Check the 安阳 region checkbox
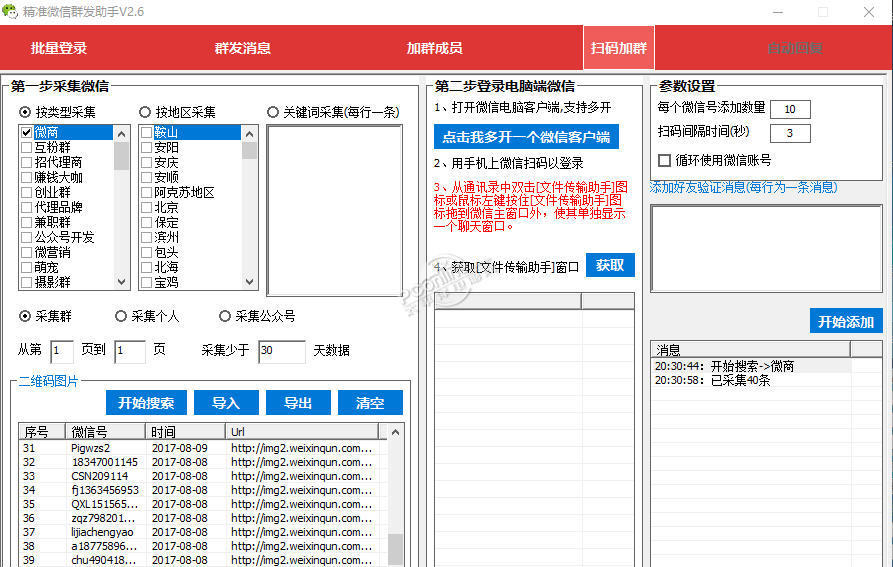The height and width of the screenshot is (567, 893). (x=146, y=147)
